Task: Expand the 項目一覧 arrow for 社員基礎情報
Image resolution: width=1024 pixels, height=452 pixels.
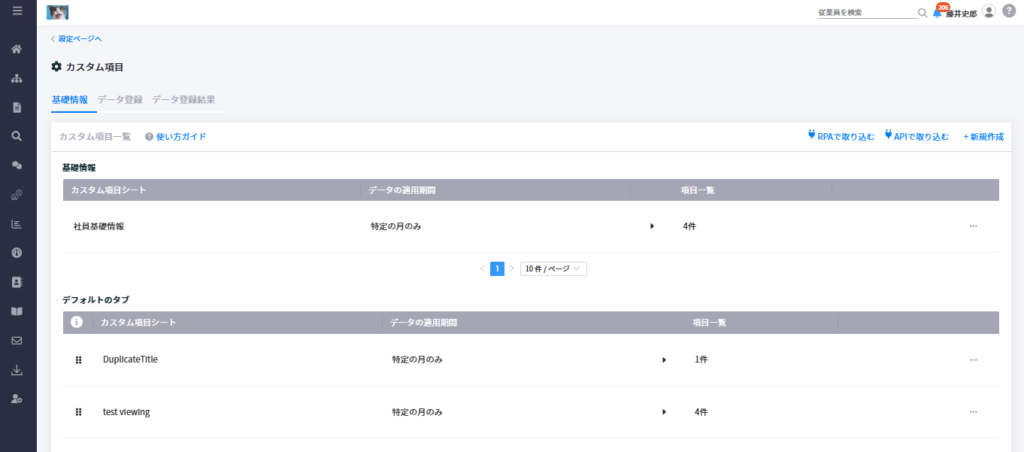Action: tap(652, 227)
